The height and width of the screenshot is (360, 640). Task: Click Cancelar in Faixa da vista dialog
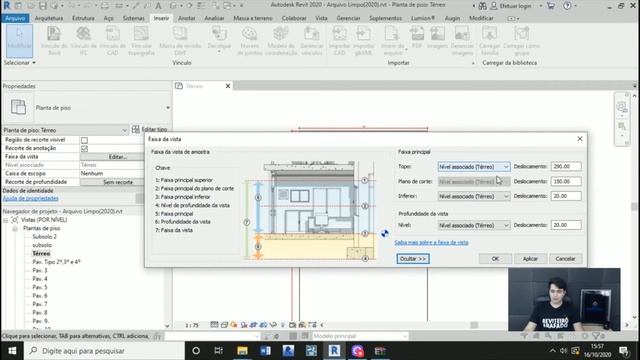[565, 259]
